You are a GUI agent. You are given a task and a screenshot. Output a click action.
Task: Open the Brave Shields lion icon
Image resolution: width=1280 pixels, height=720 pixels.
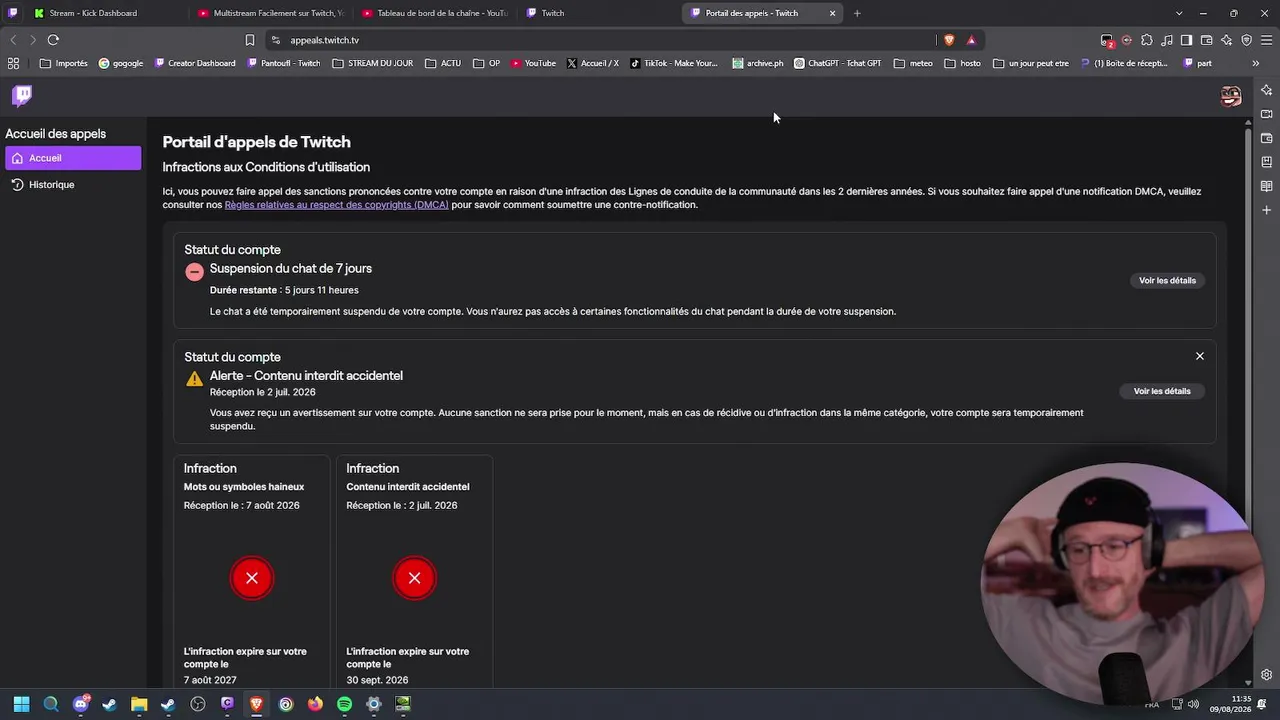point(949,40)
